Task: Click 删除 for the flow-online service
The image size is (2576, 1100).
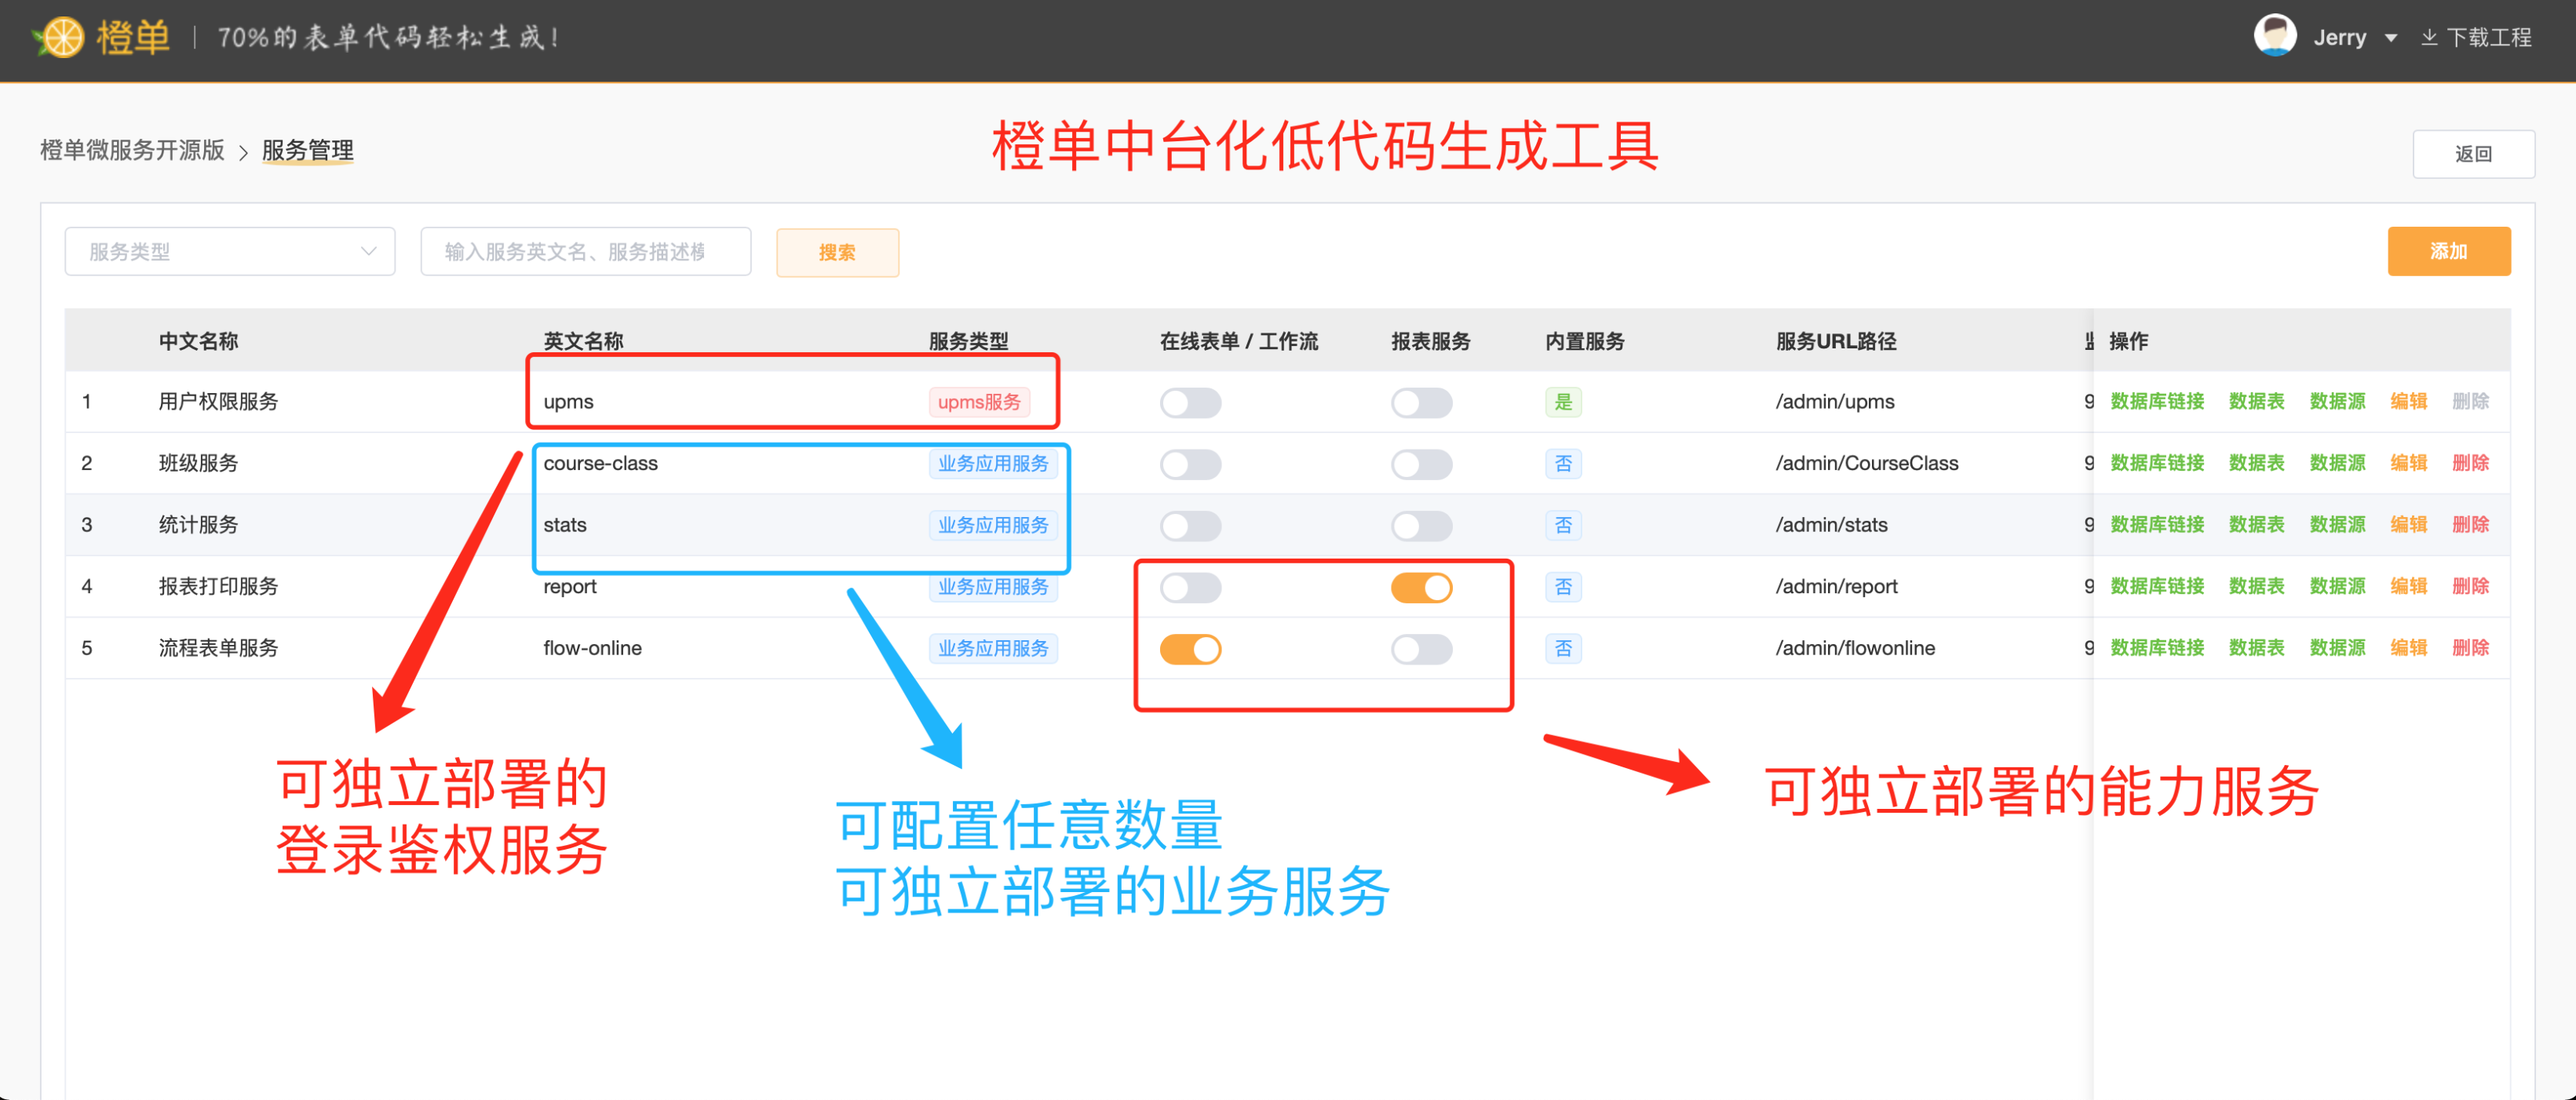Action: click(2469, 648)
